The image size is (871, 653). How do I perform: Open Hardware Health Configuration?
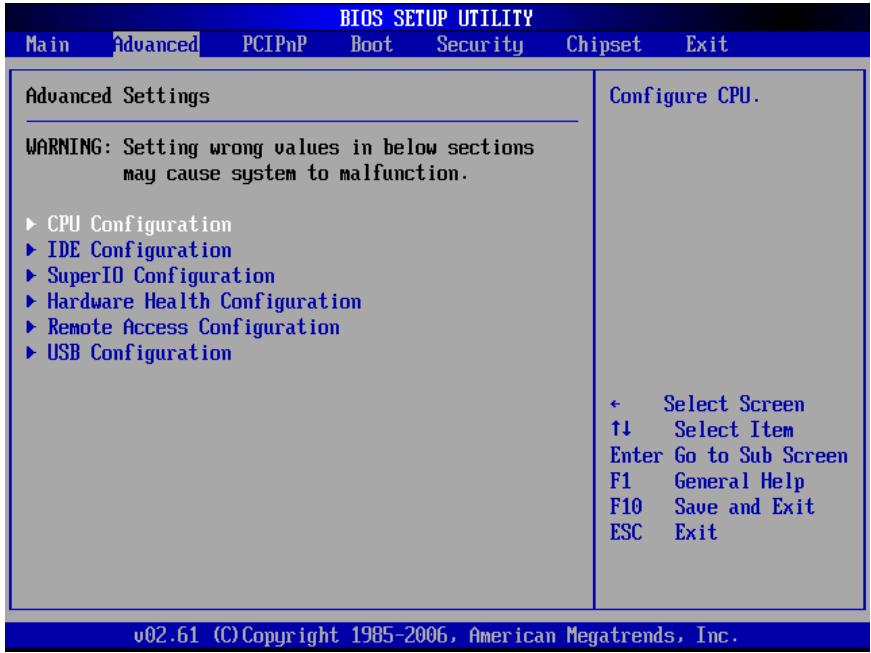point(204,302)
